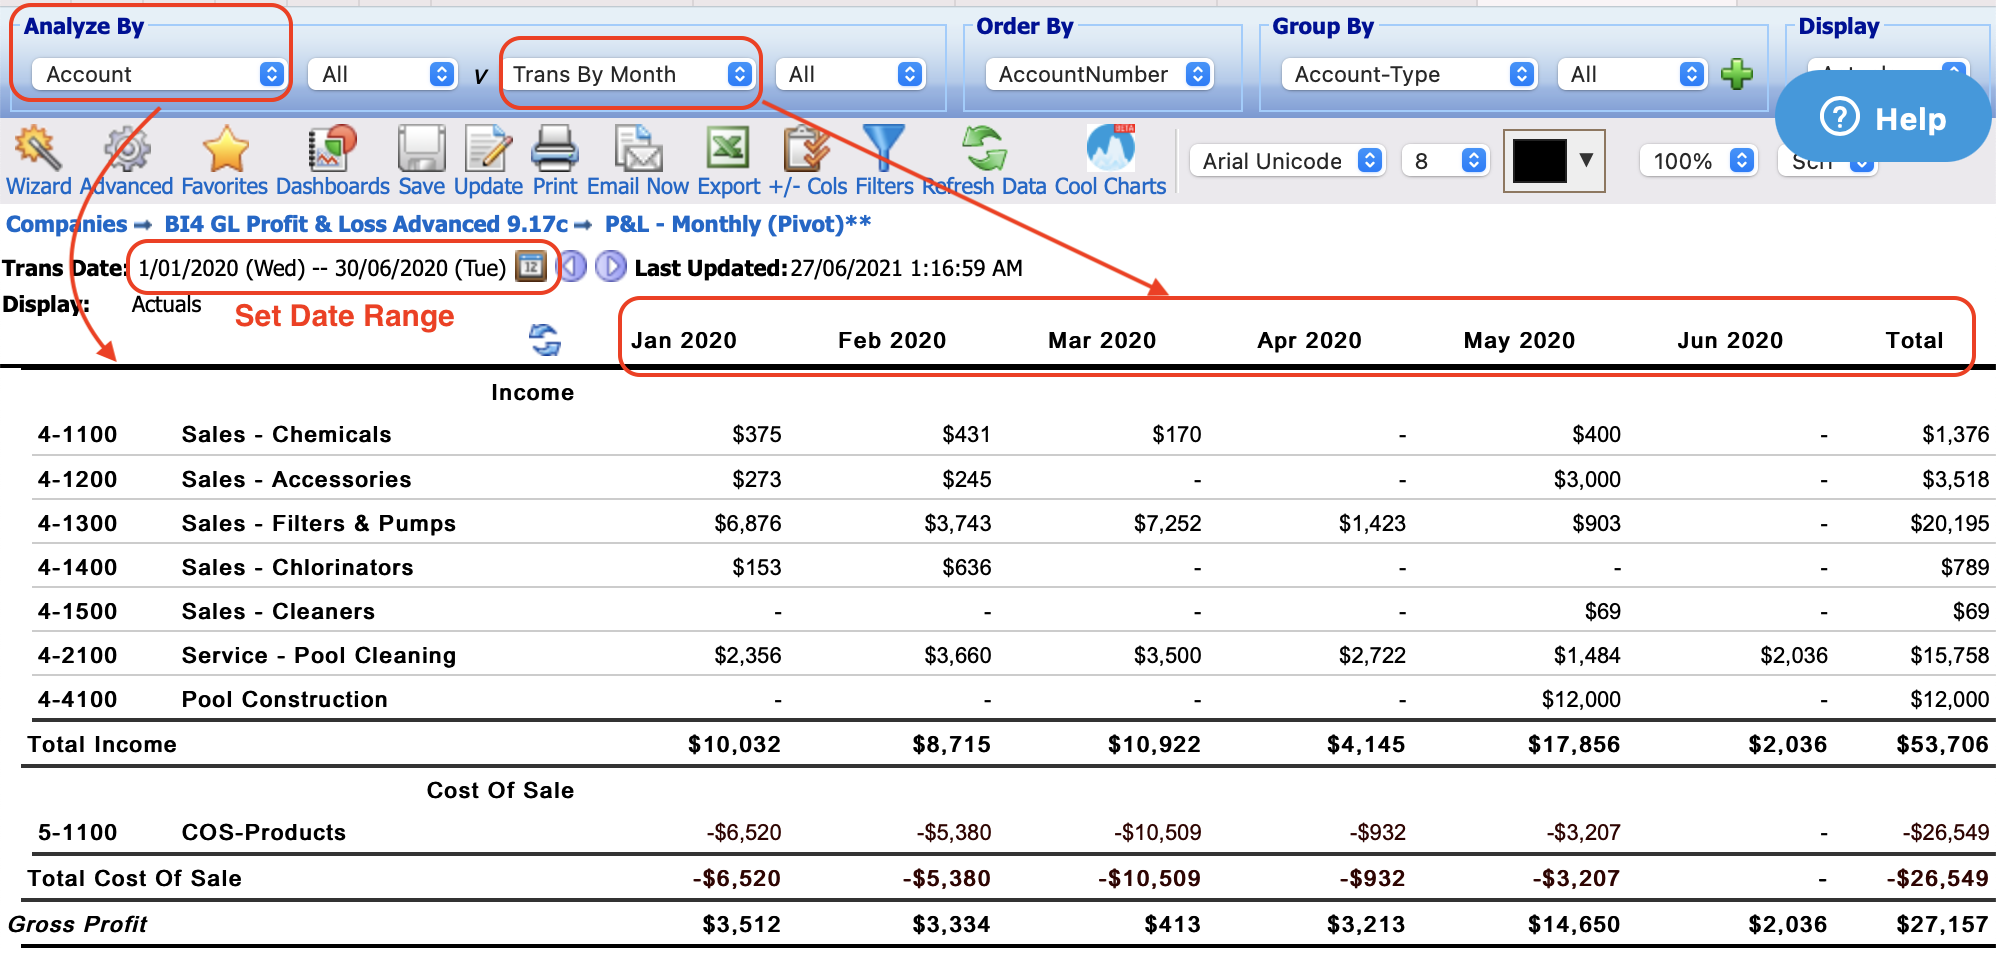The width and height of the screenshot is (1996, 954).
Task: Open the Arial Unicode font dropdown
Action: (1287, 161)
